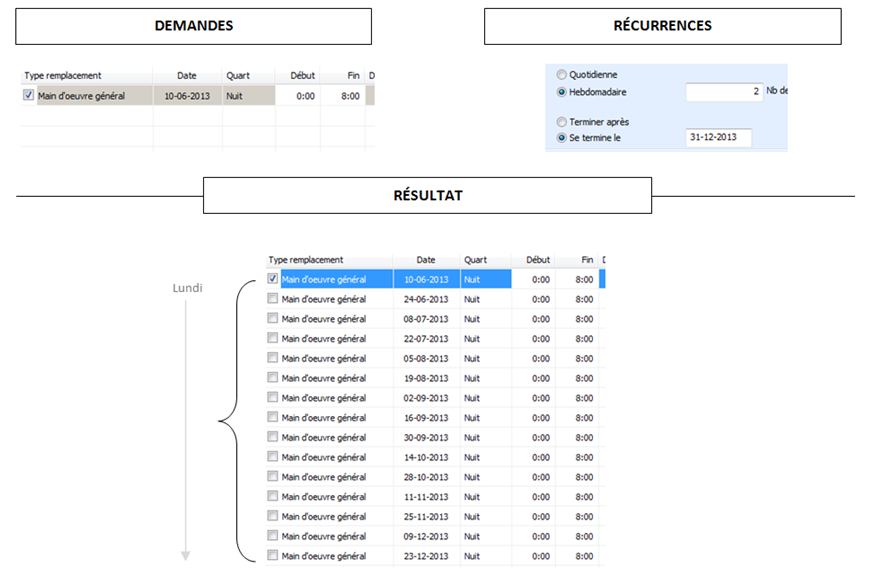Select the Se termine le option

click(x=562, y=138)
